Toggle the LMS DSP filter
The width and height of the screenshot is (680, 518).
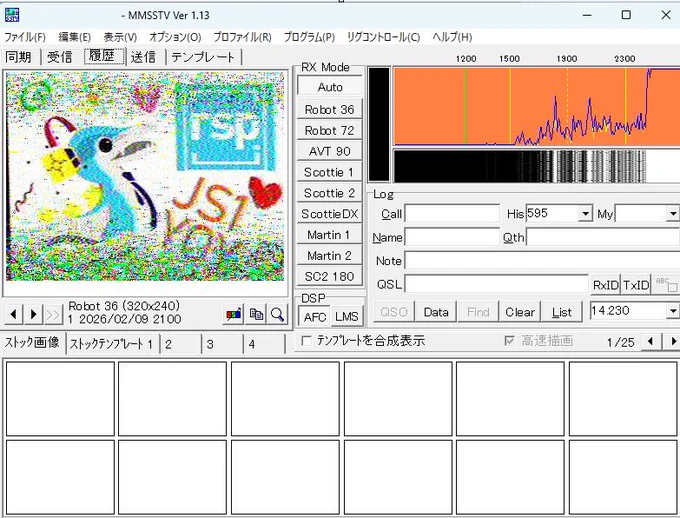pos(347,317)
